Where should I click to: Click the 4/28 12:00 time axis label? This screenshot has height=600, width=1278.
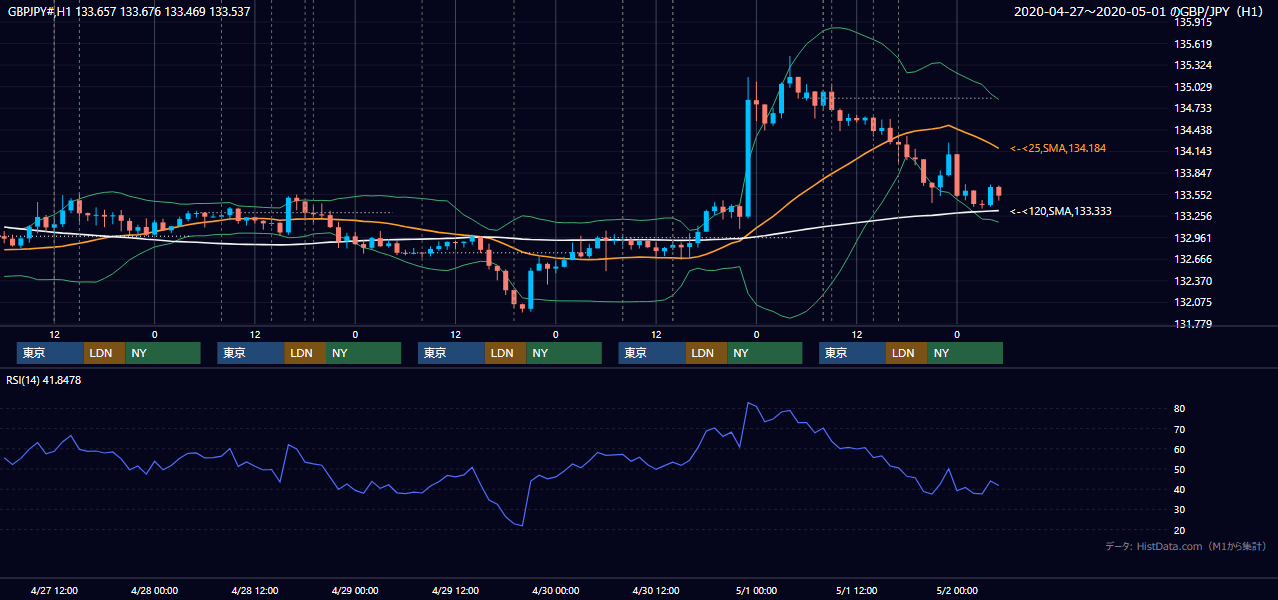point(255,591)
